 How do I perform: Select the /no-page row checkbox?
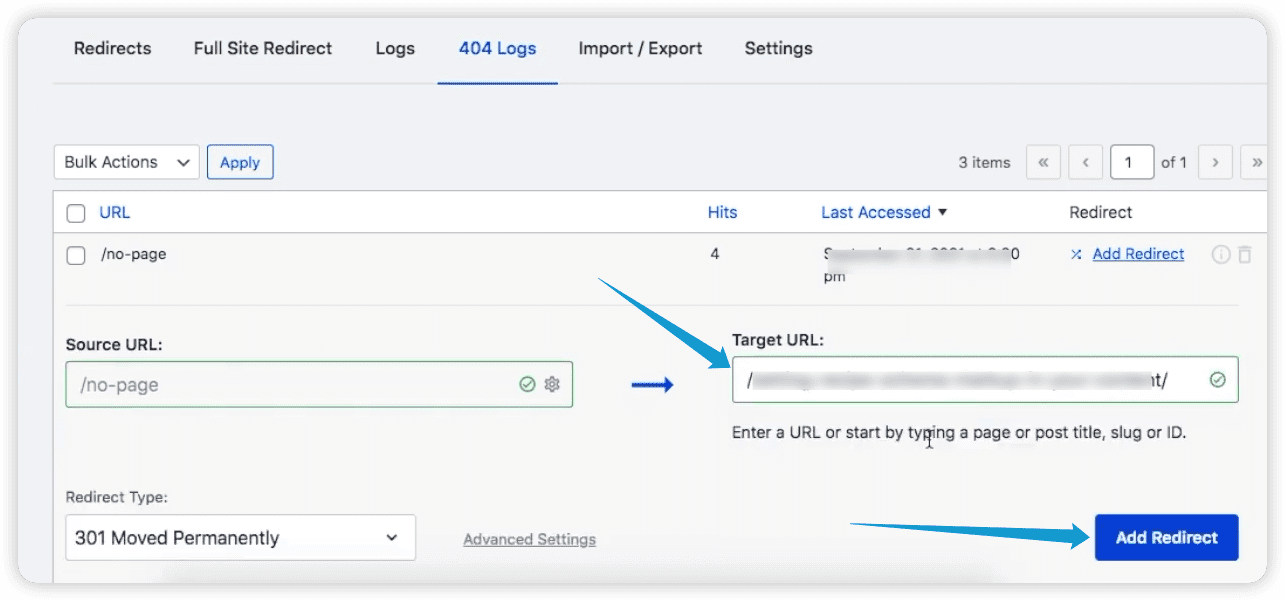76,255
